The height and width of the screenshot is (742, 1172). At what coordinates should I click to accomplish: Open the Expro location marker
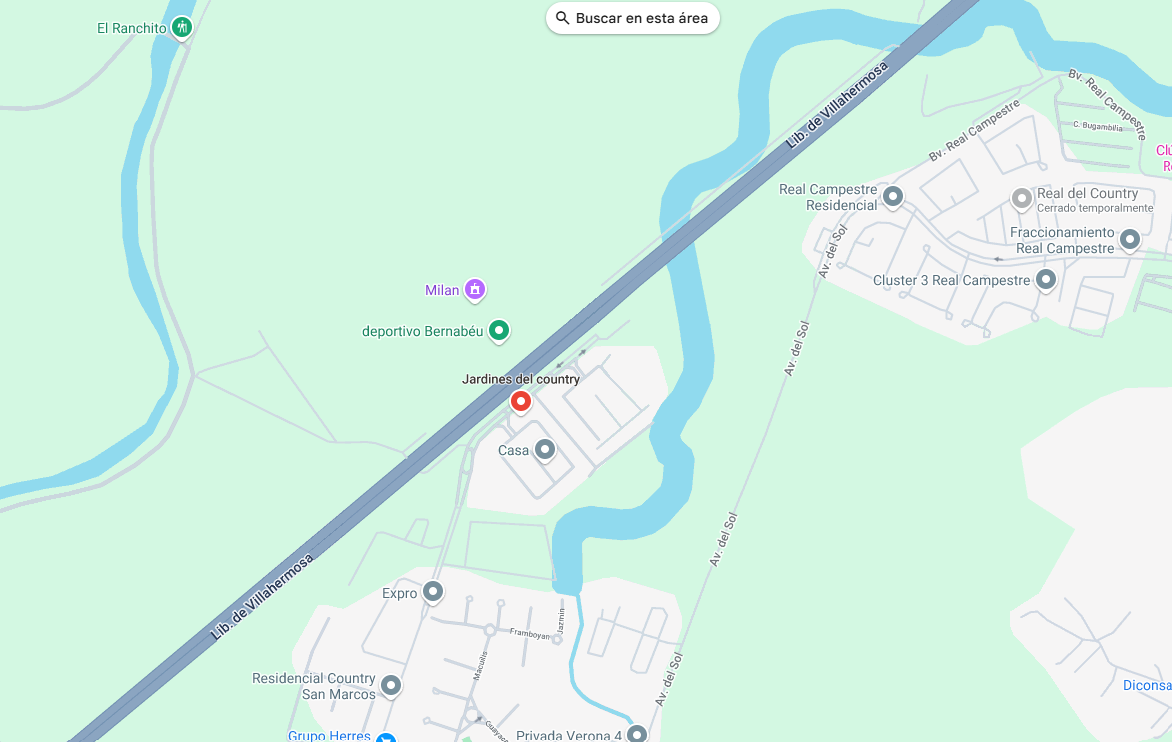[x=433, y=593]
